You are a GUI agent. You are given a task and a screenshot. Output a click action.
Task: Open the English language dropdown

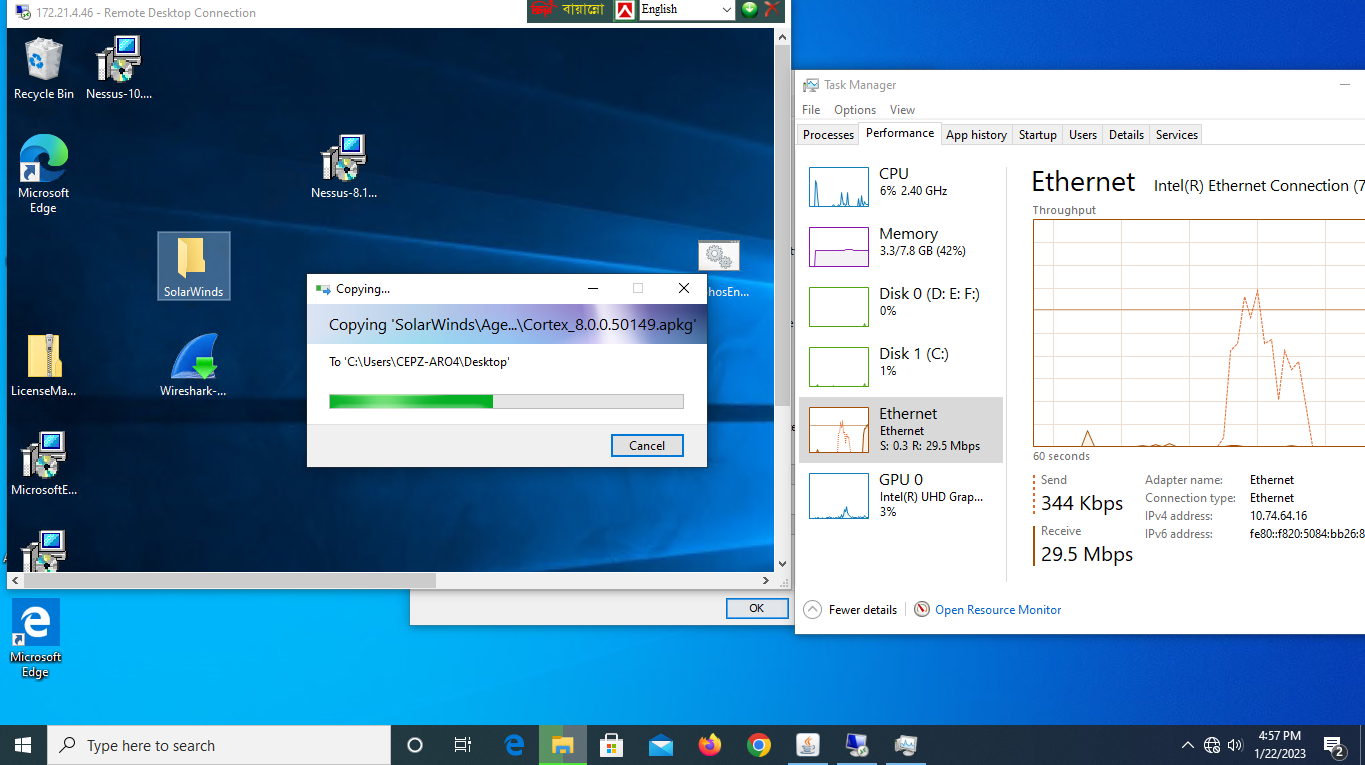pos(687,10)
